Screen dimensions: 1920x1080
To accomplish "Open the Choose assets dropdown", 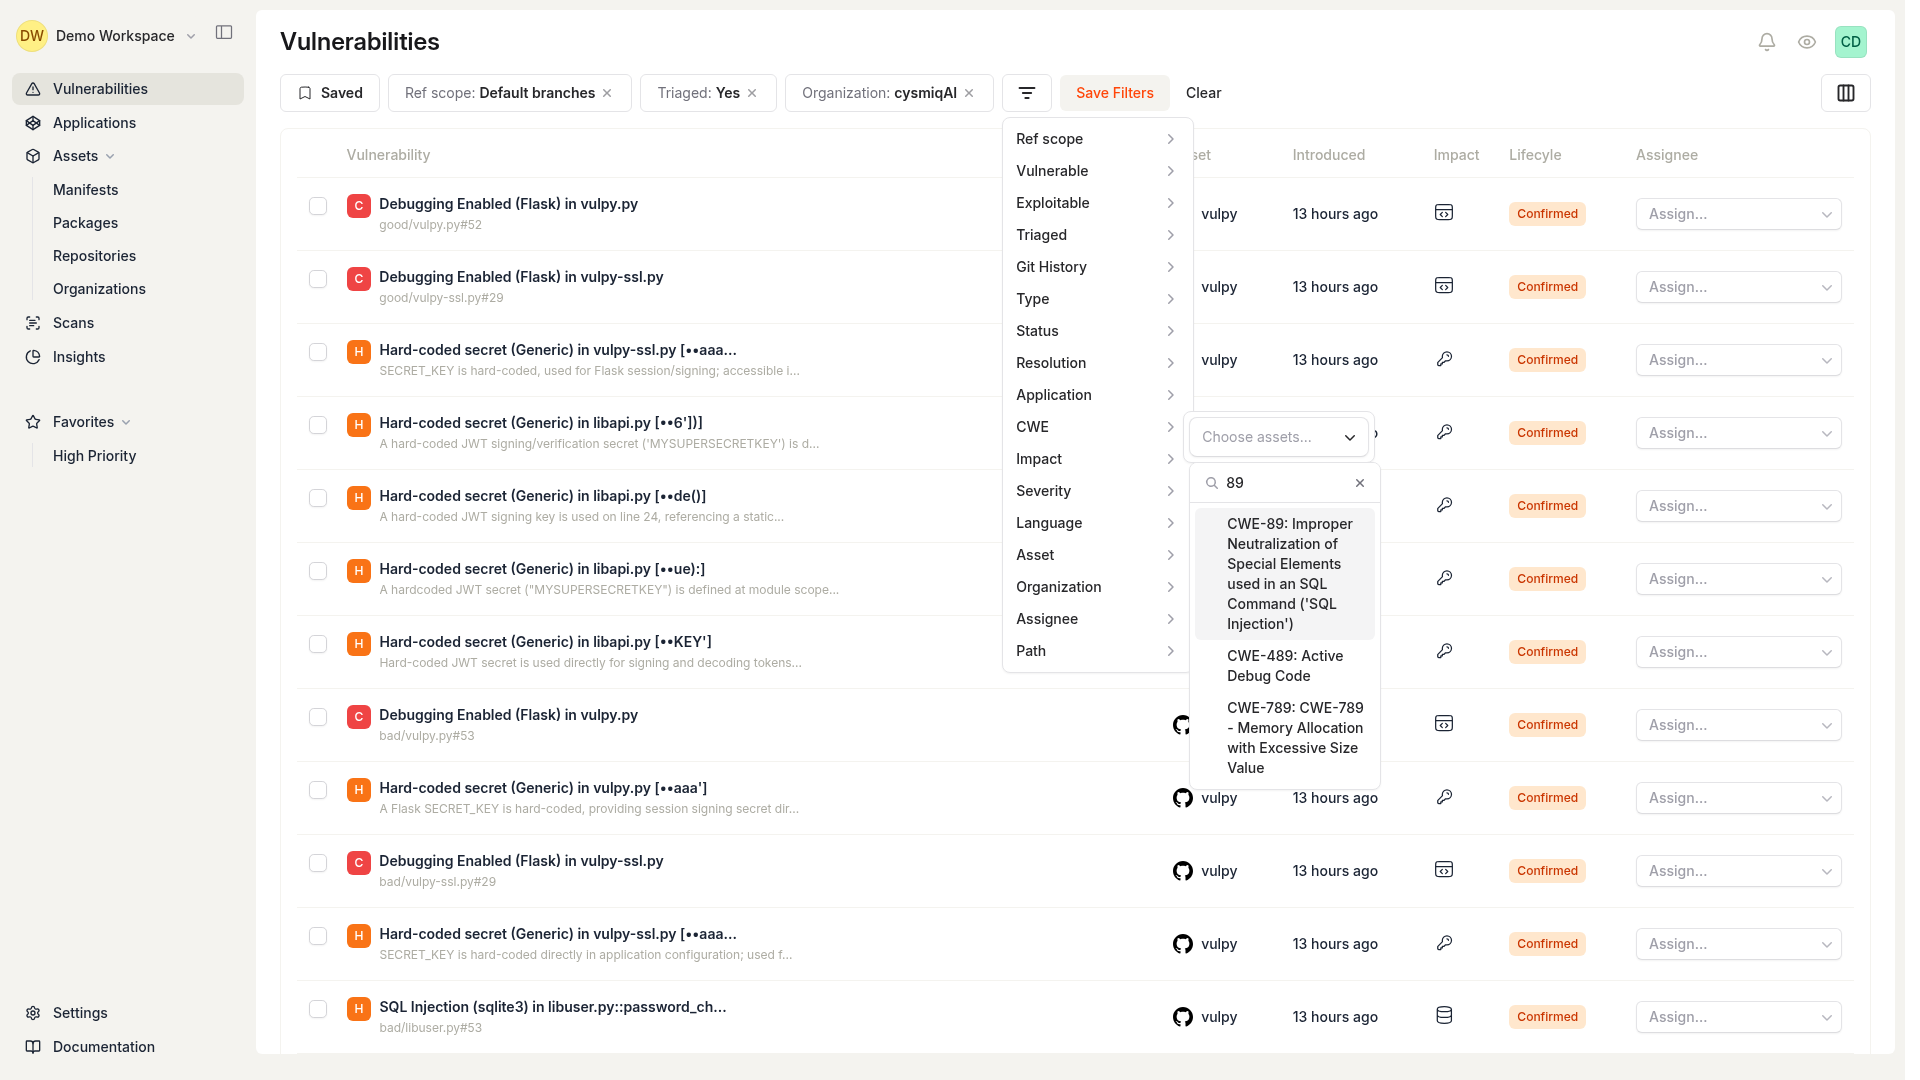I will click(x=1278, y=437).
